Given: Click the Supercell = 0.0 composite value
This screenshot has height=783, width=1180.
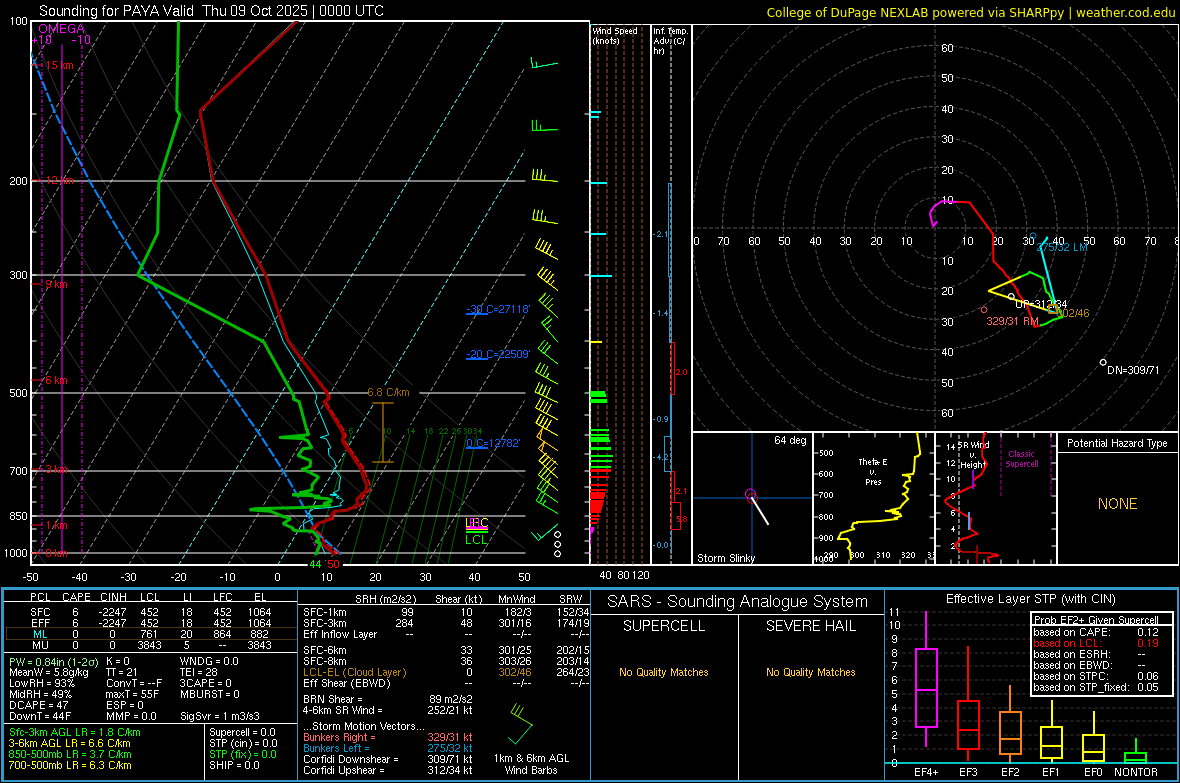Looking at the screenshot, I should coord(242,732).
